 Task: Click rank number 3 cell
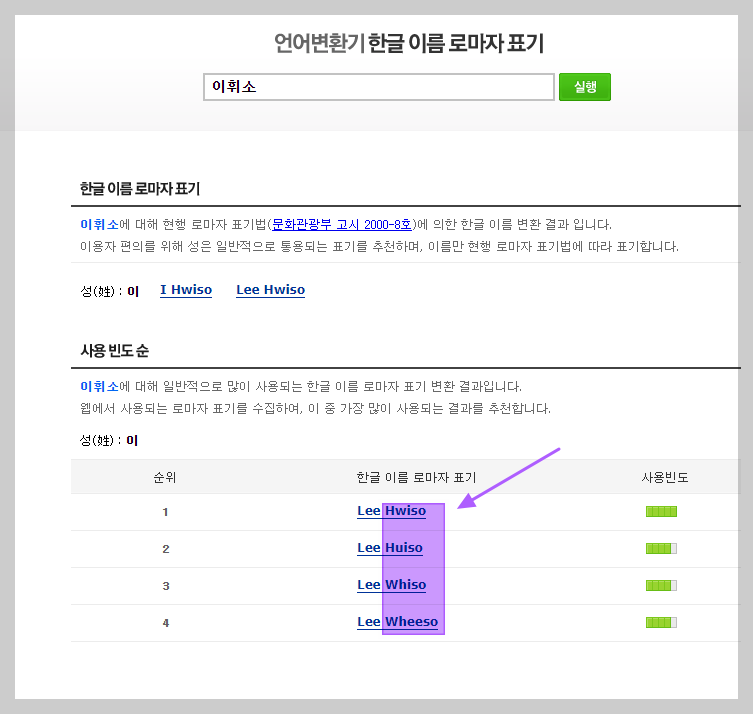pyautogui.click(x=166, y=586)
